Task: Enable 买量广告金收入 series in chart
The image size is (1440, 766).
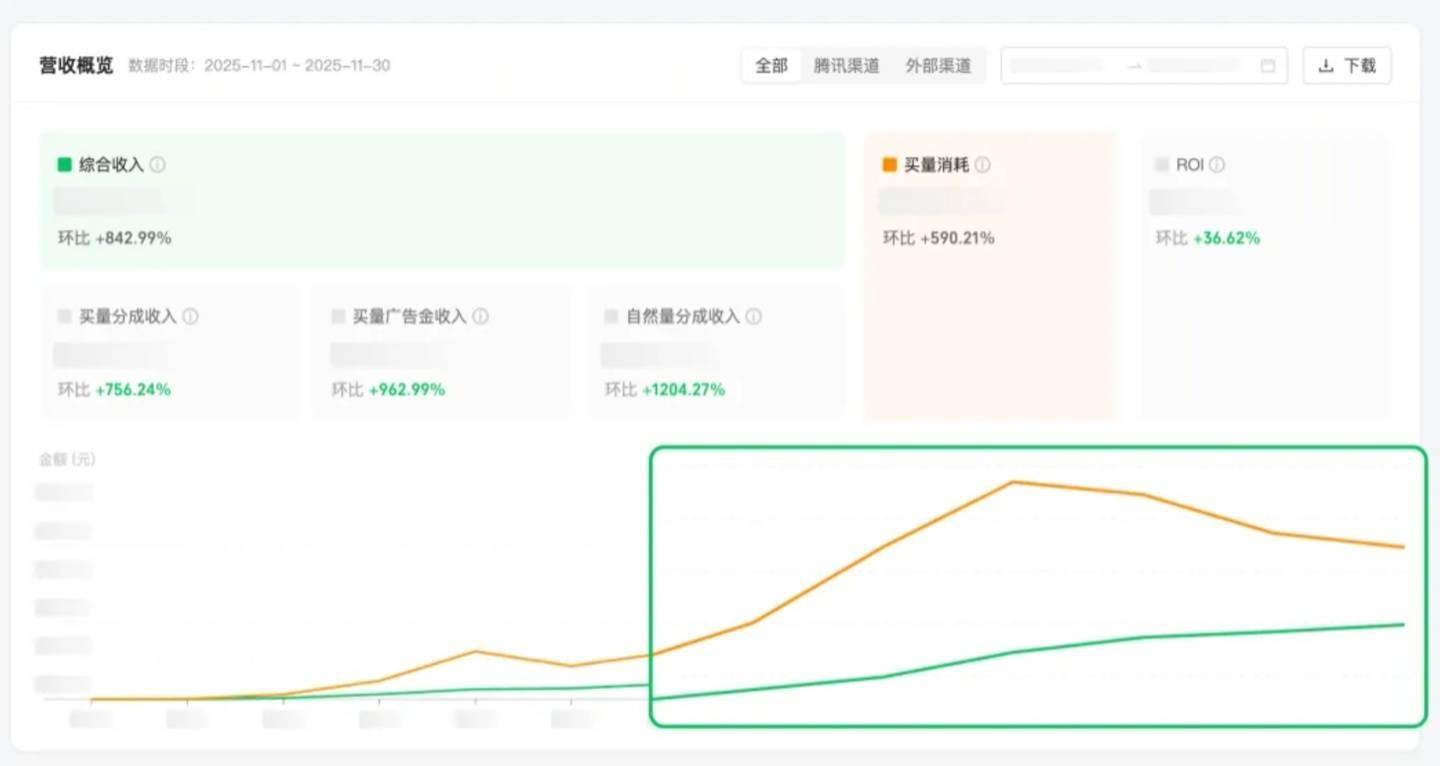Action: coord(441,351)
